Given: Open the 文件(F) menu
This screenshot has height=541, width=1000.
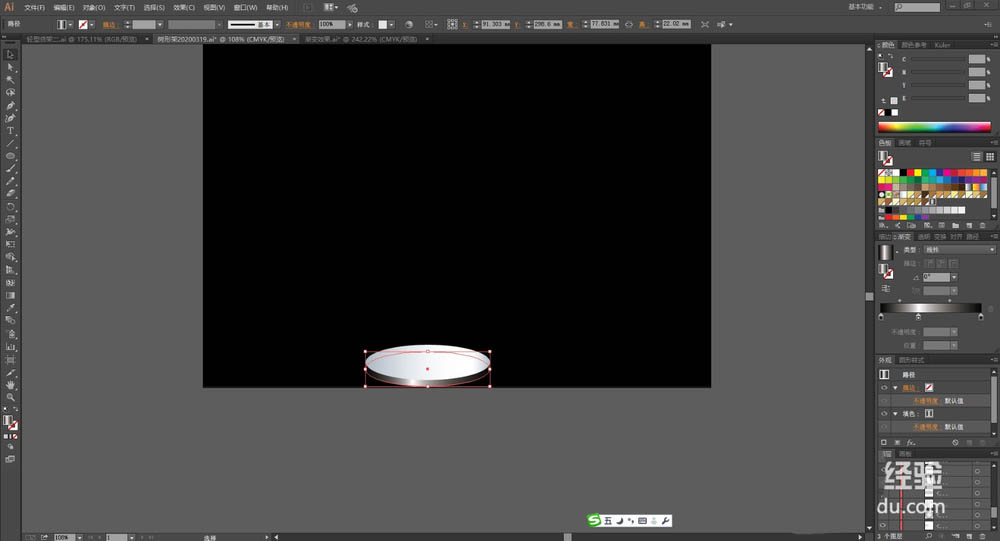Looking at the screenshot, I should 34,8.
